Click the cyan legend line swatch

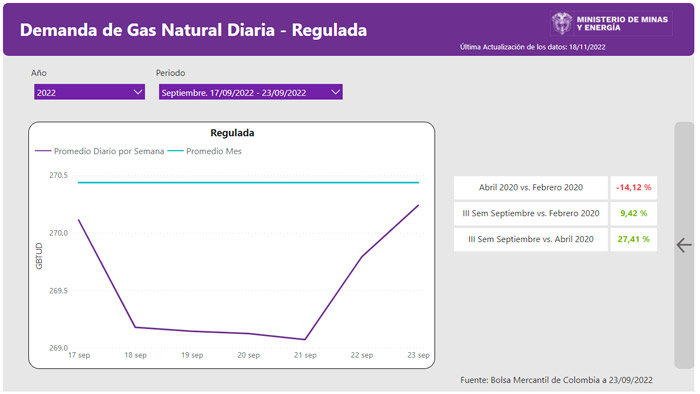175,151
